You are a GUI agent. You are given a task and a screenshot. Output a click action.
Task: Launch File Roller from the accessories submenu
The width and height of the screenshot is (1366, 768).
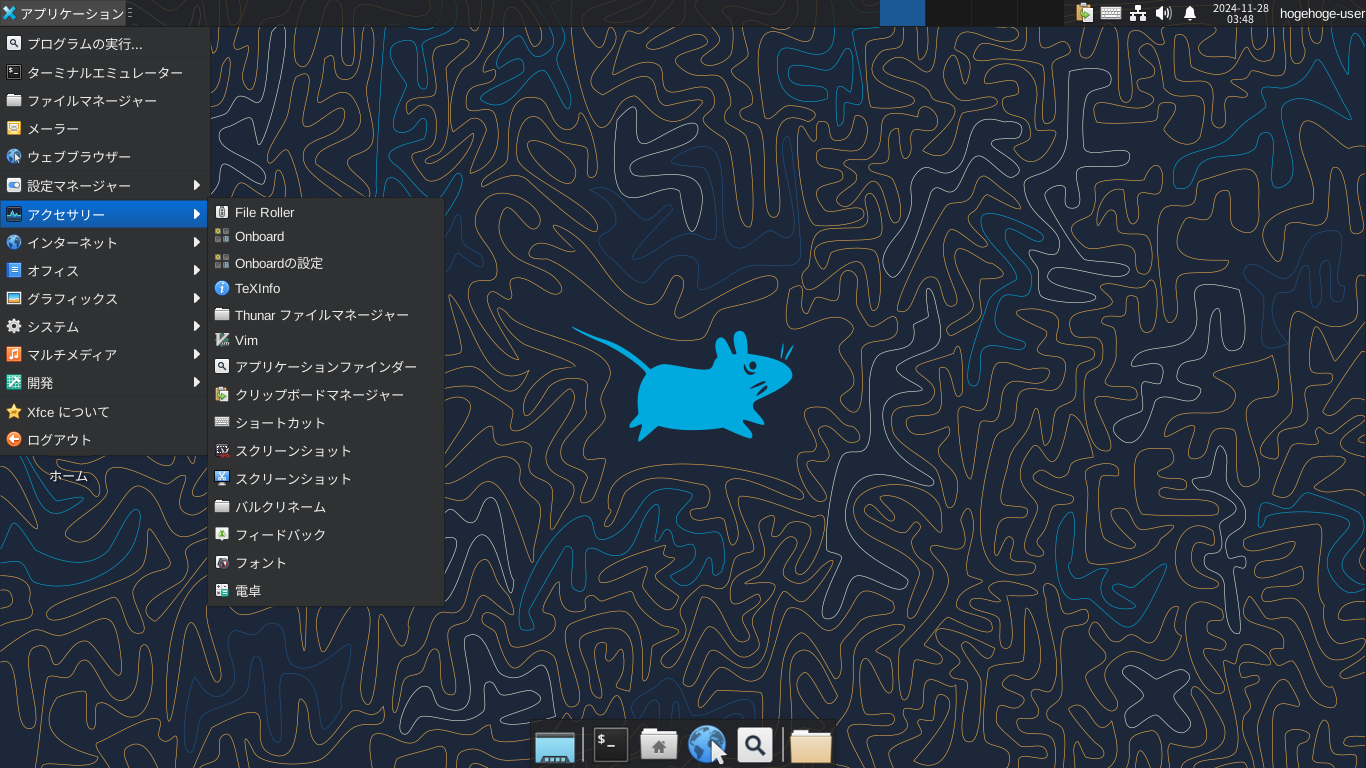tap(326, 212)
